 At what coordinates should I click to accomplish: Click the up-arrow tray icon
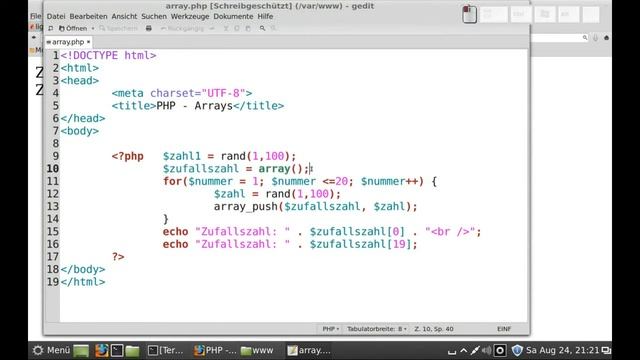pyautogui.click(x=464, y=350)
